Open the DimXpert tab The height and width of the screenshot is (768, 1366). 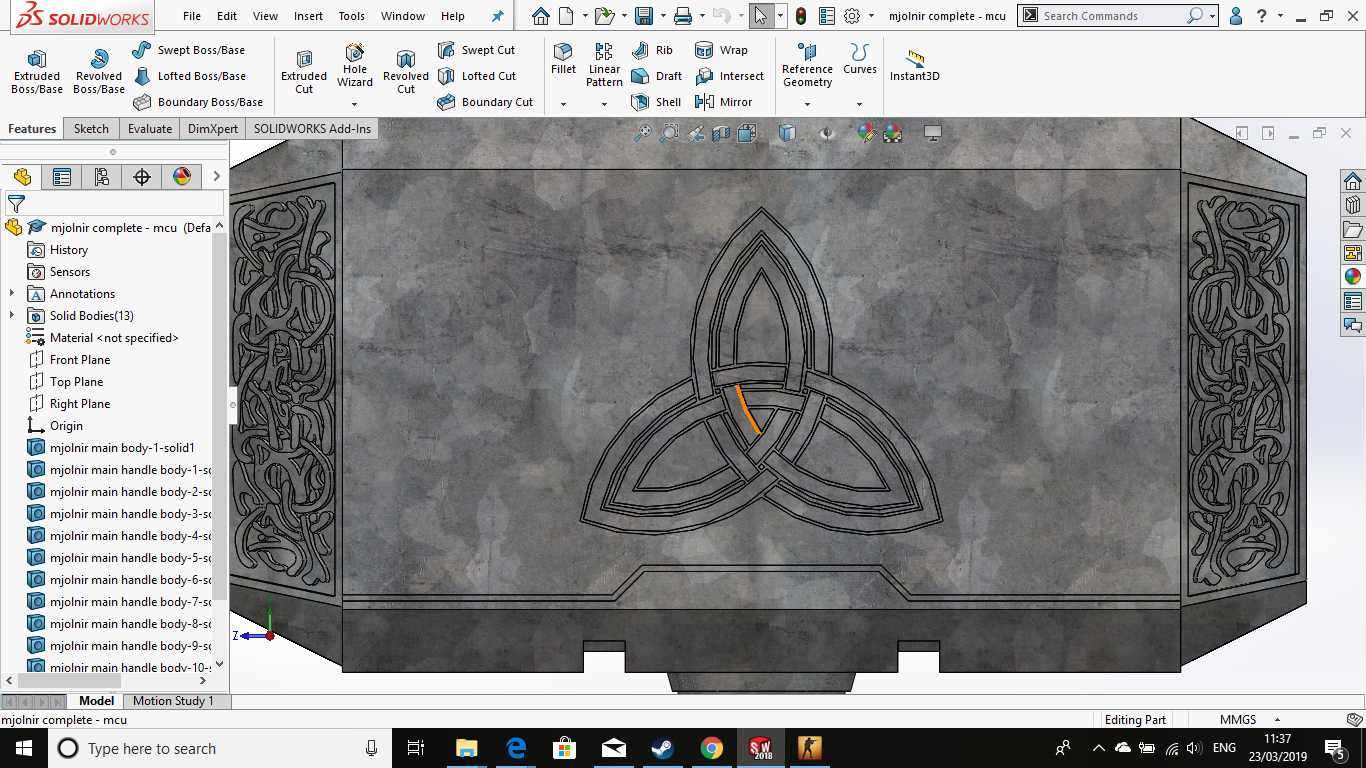(x=213, y=128)
